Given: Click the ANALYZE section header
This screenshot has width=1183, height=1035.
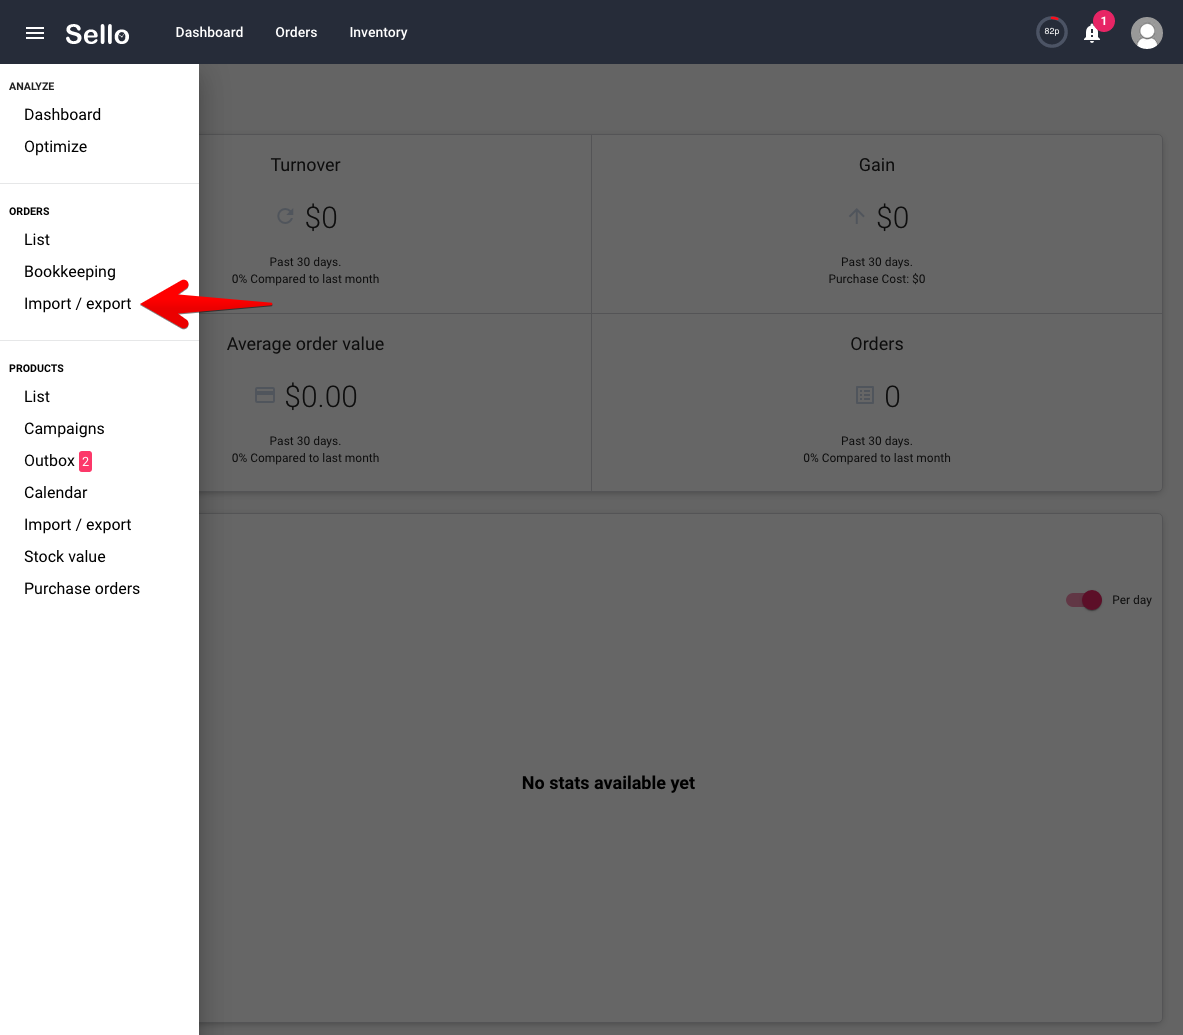Looking at the screenshot, I should (x=32, y=87).
